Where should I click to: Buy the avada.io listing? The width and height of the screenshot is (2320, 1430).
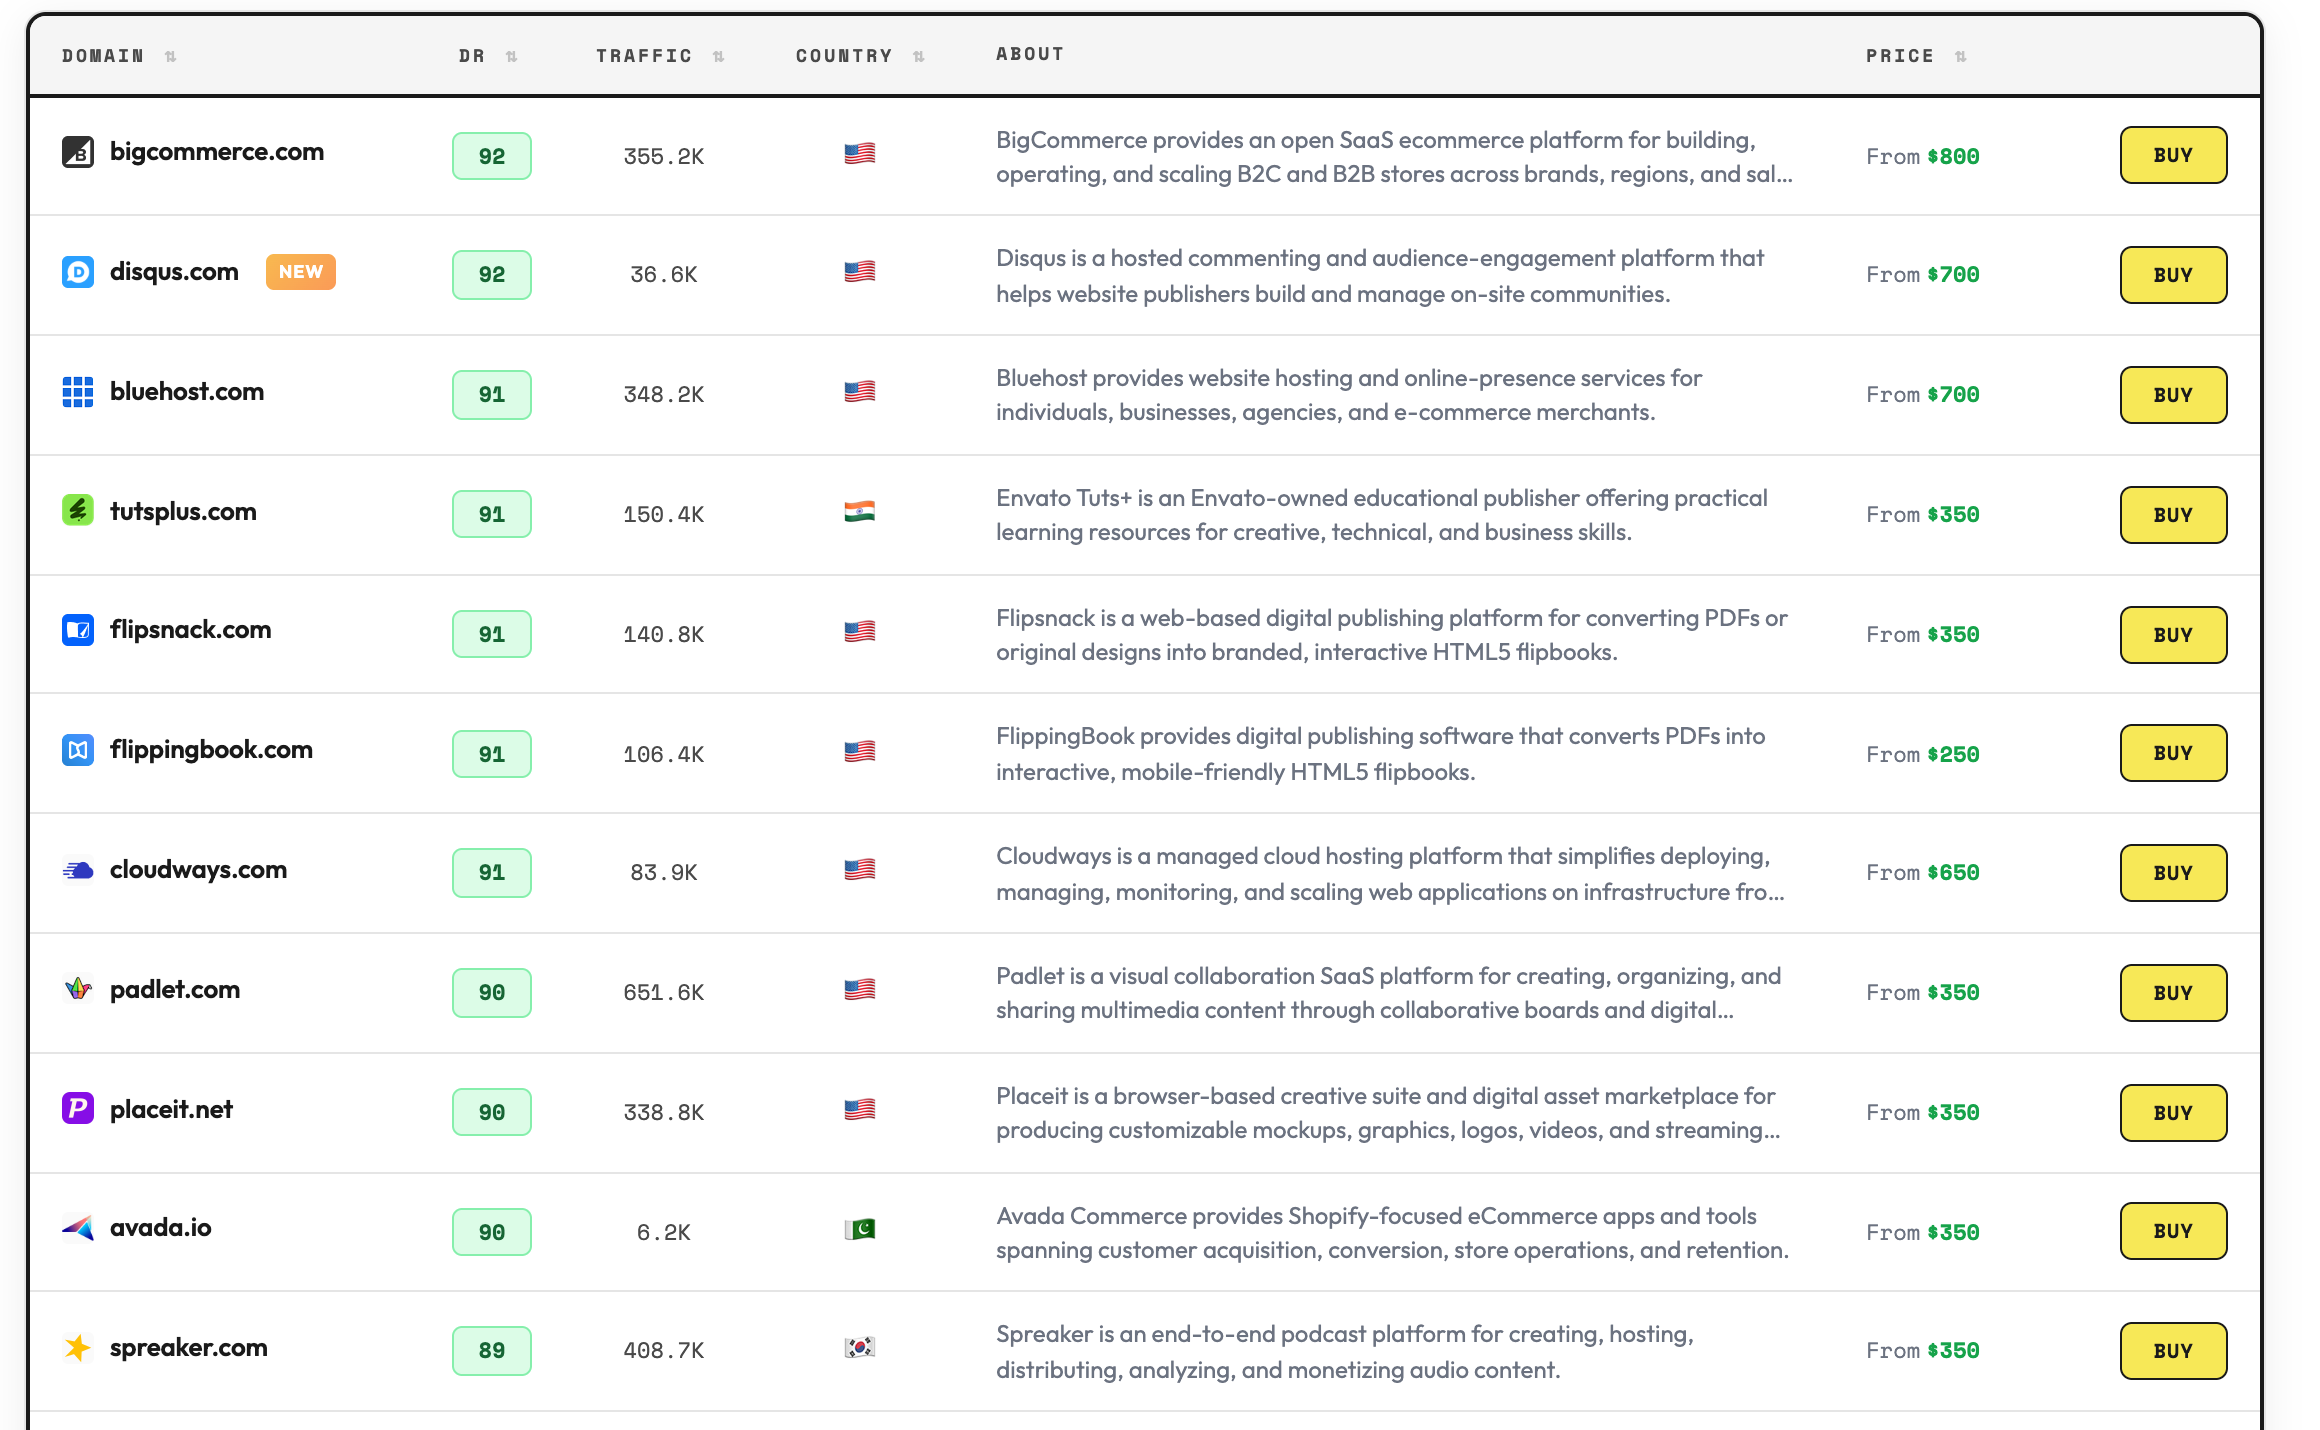pyautogui.click(x=2173, y=1231)
